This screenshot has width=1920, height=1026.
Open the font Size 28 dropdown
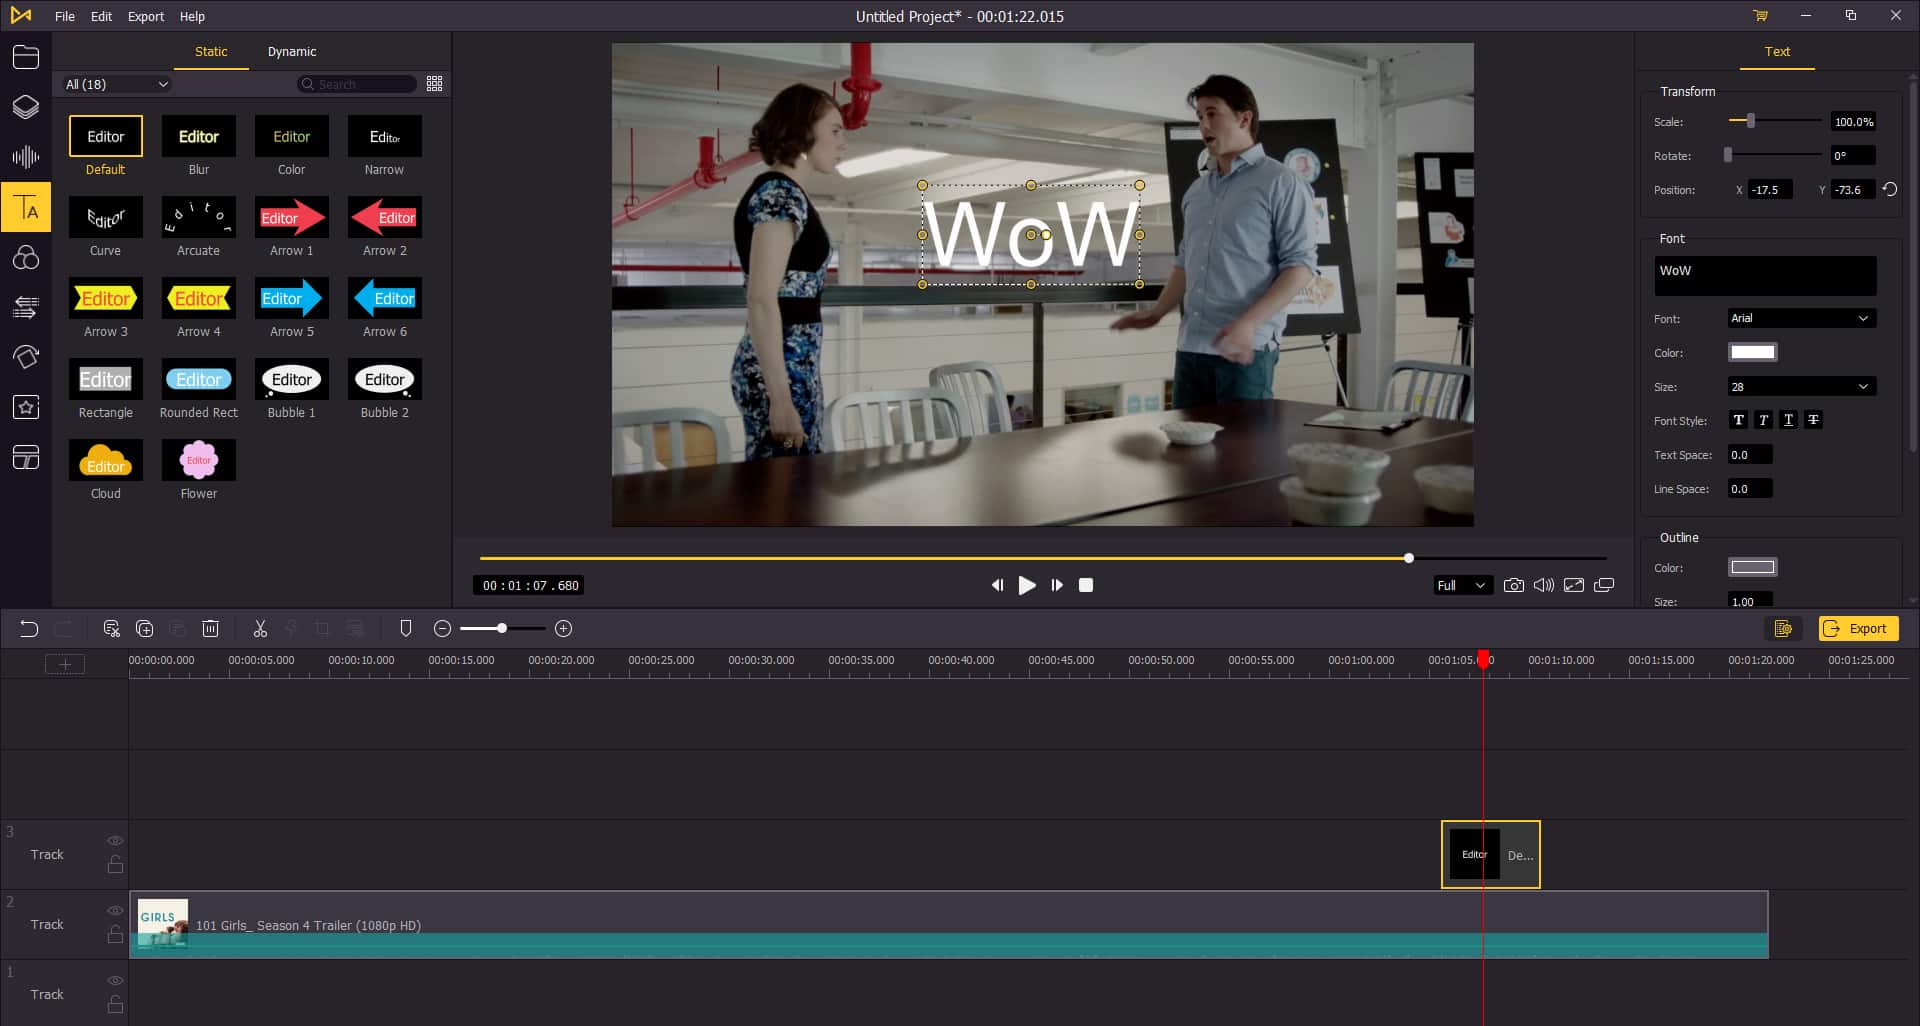[1801, 386]
